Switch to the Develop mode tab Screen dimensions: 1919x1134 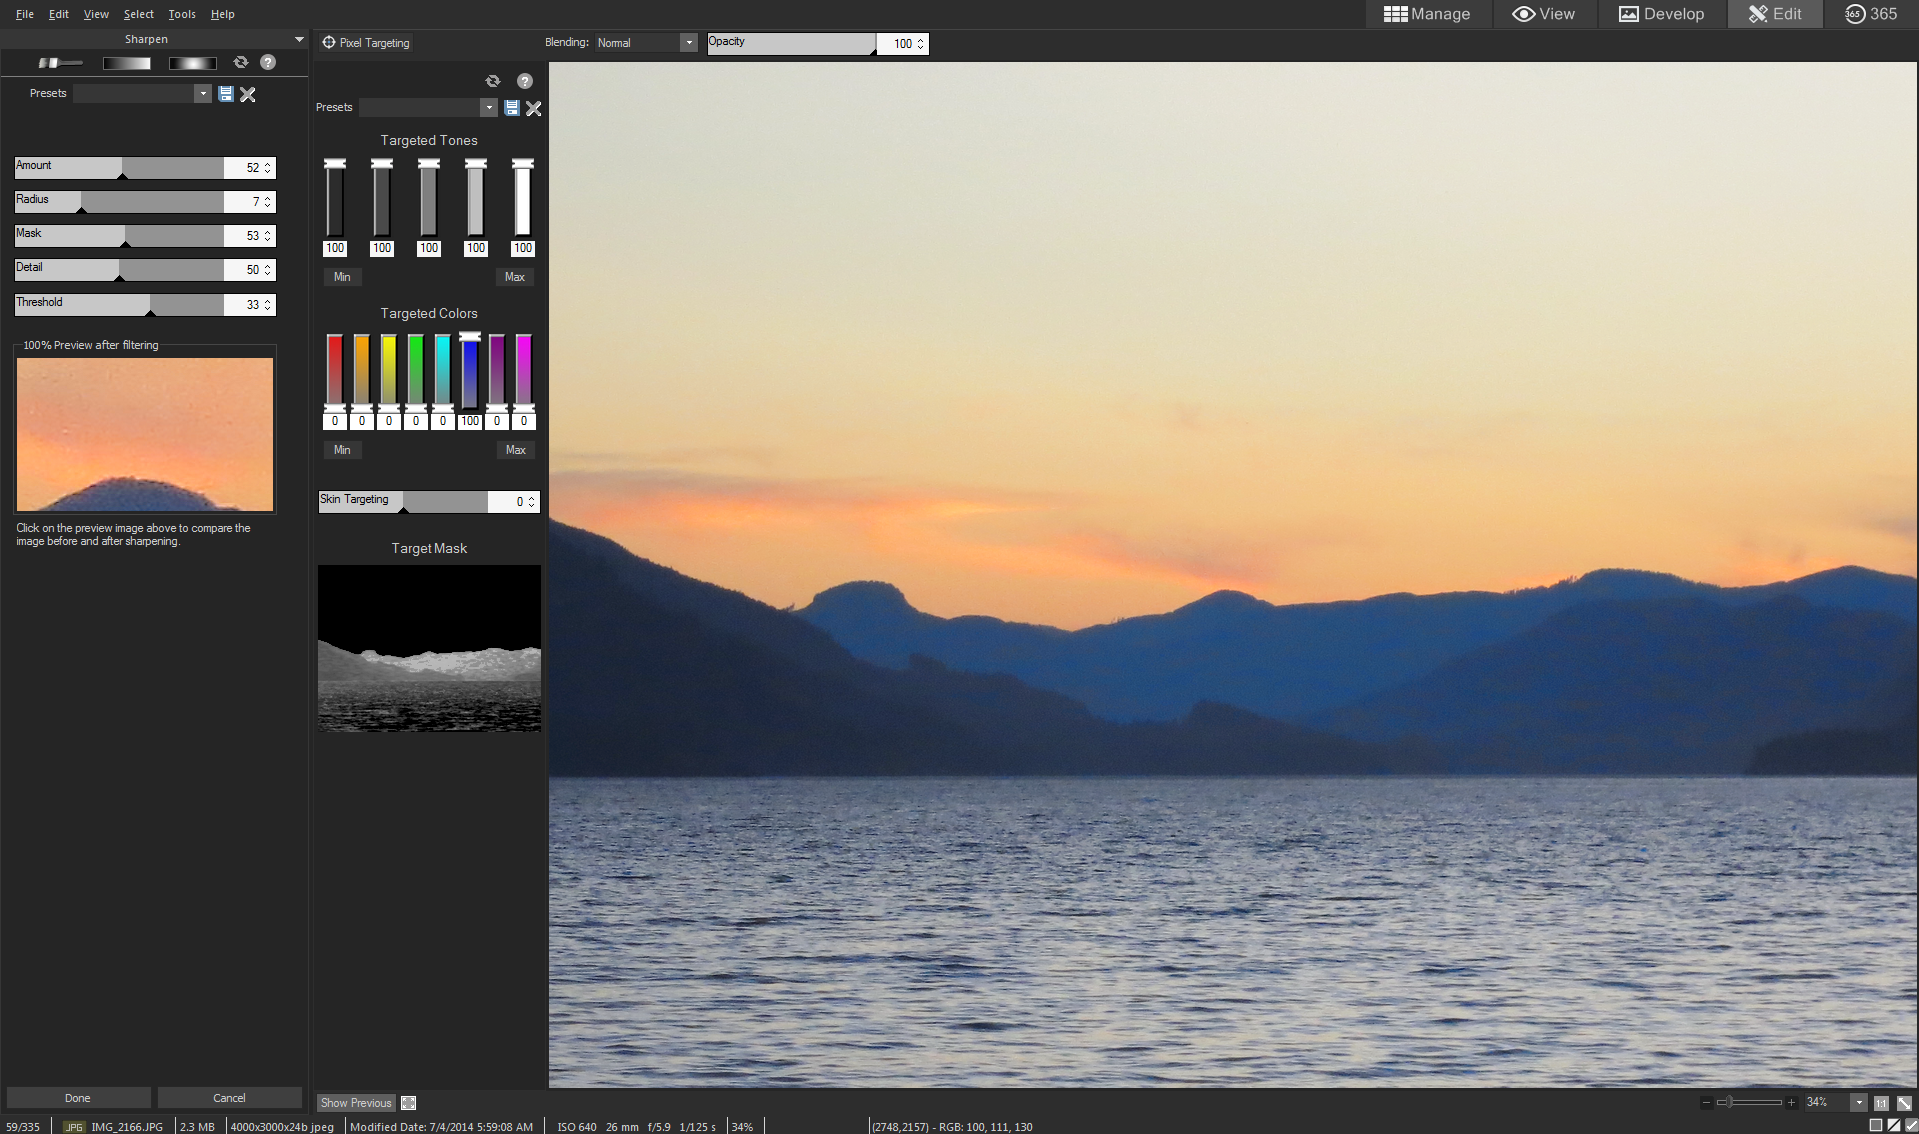[x=1661, y=14]
